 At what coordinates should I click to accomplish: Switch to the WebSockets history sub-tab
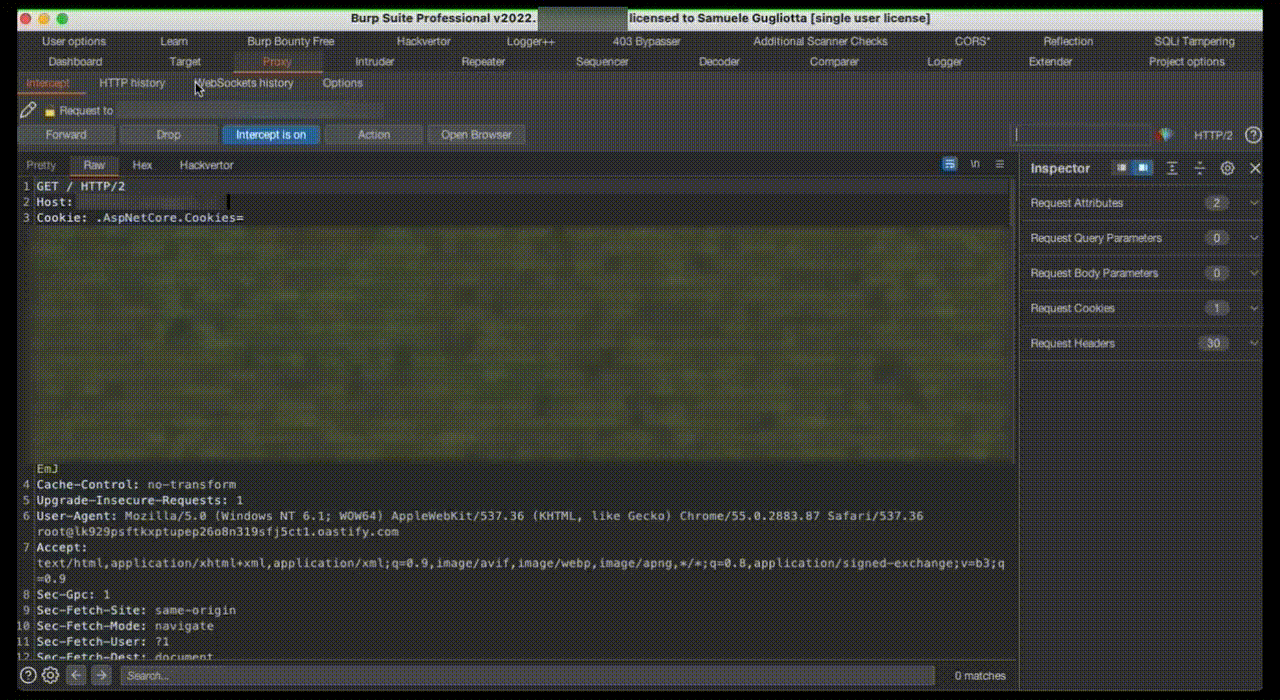coord(245,83)
